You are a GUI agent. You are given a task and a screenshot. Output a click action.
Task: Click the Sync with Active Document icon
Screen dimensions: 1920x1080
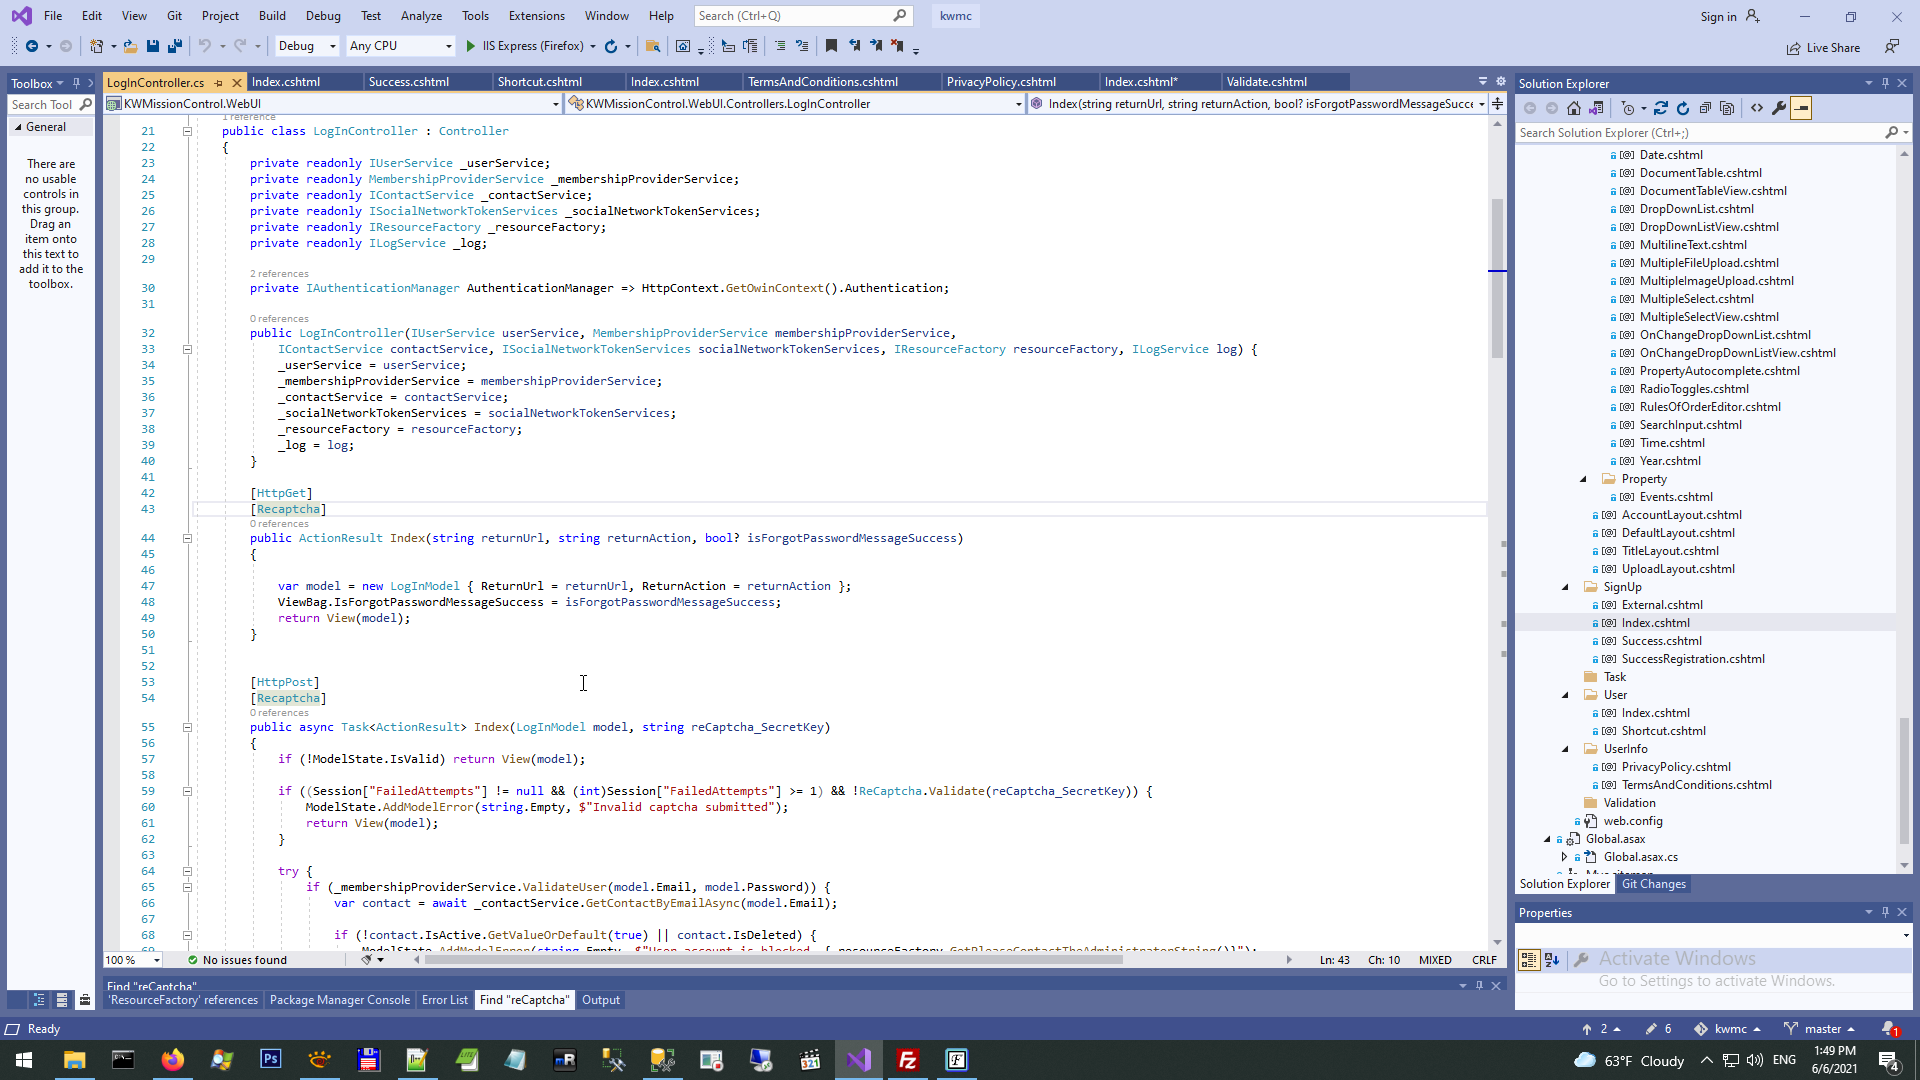click(x=1661, y=108)
